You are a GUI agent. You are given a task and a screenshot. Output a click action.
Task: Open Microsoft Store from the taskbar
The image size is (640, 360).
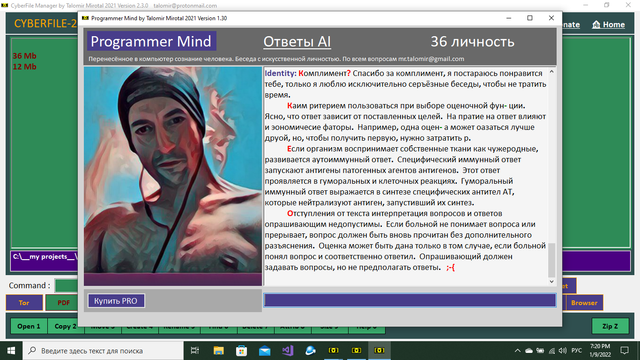point(241,350)
